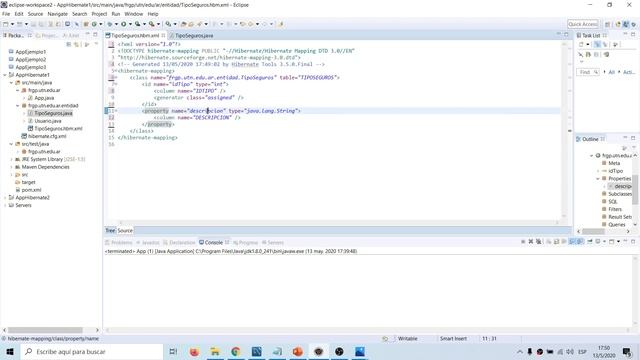This screenshot has width=640, height=360.
Task: Toggle Scroll Lock in Console toolbar
Action: (556, 242)
